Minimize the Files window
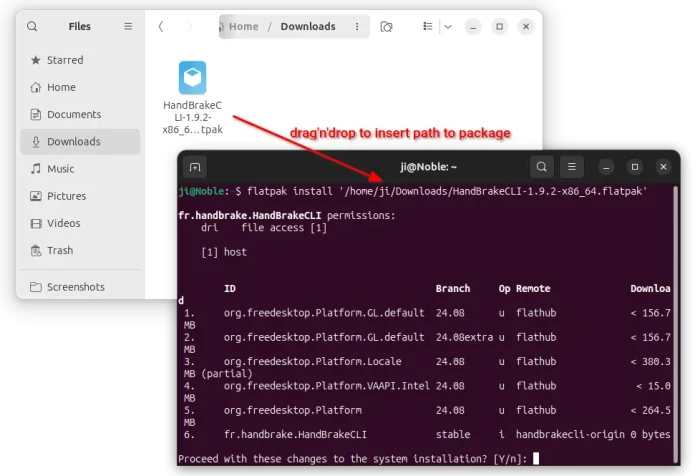The image size is (700, 476). coord(473,27)
